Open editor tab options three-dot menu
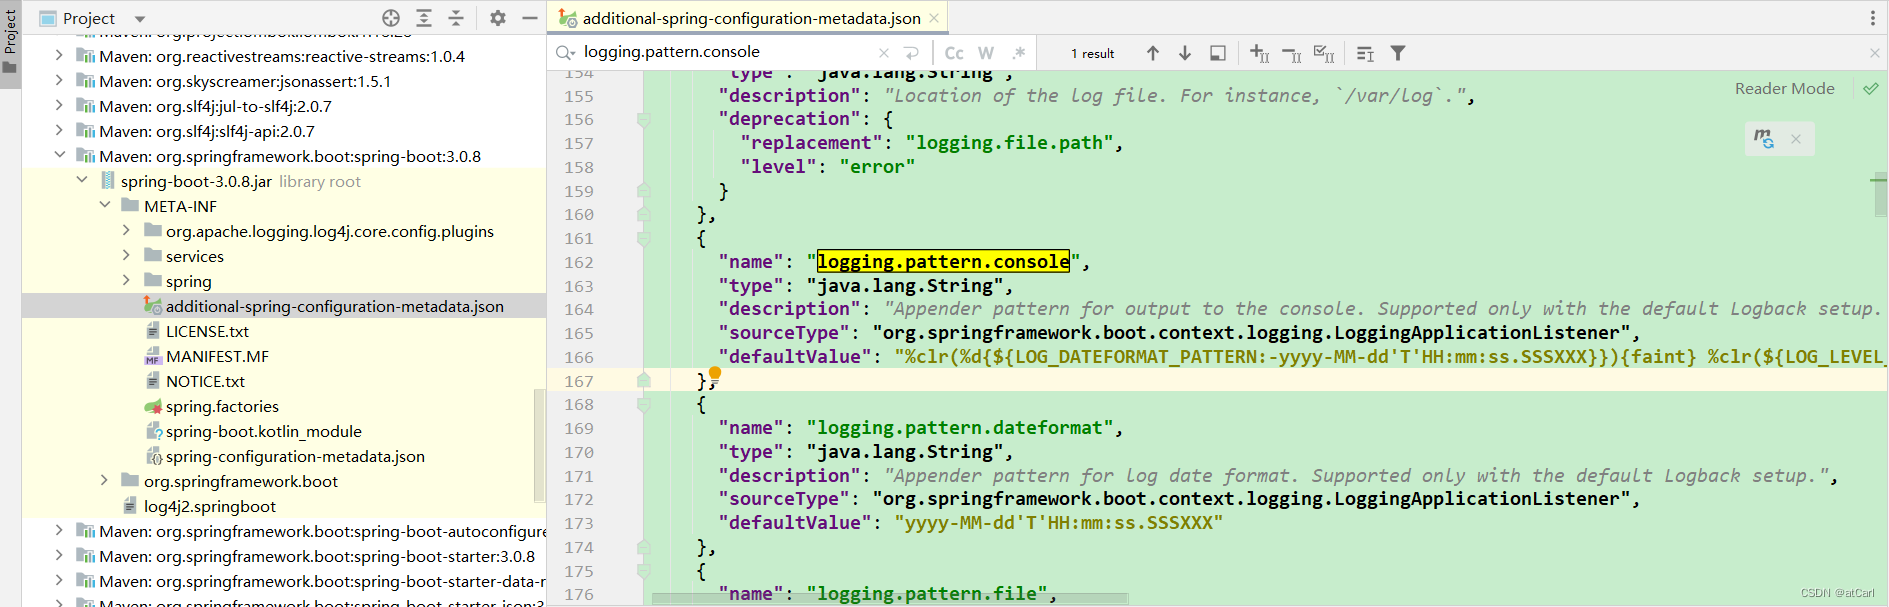Screen dimensions: 1889x607 tap(1873, 18)
